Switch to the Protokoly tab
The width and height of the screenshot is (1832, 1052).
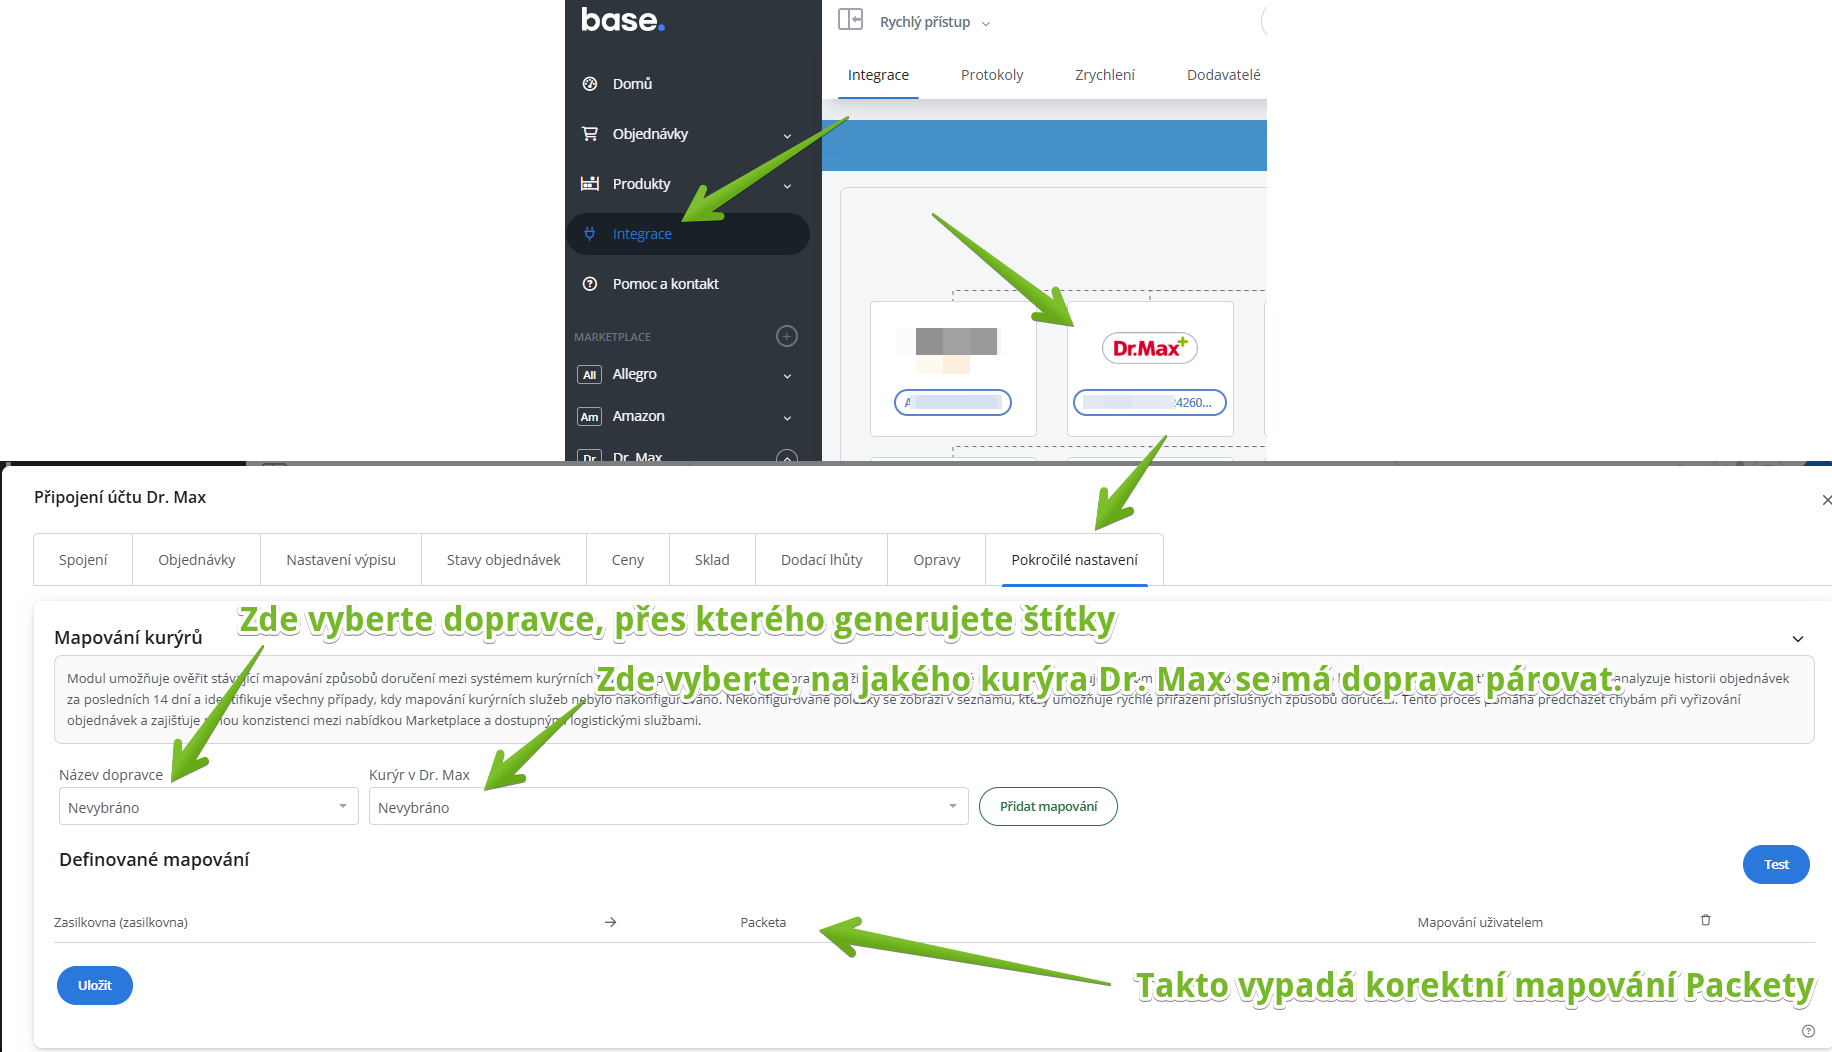(x=991, y=75)
